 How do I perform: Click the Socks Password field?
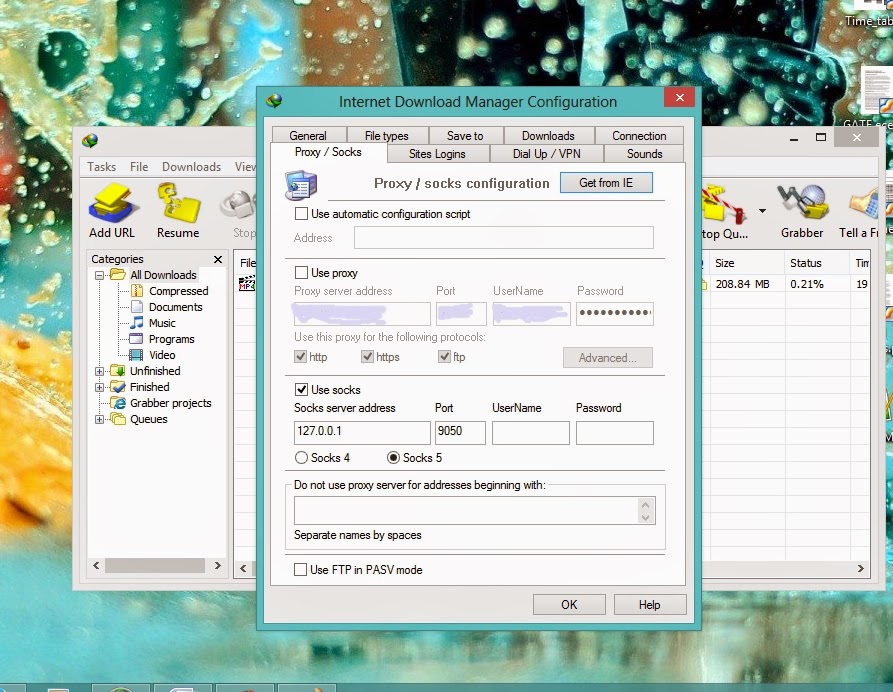coord(615,432)
